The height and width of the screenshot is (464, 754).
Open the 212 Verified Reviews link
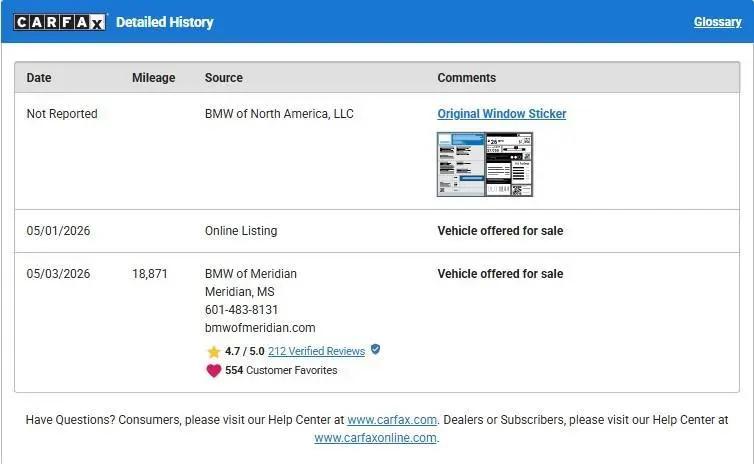click(316, 351)
